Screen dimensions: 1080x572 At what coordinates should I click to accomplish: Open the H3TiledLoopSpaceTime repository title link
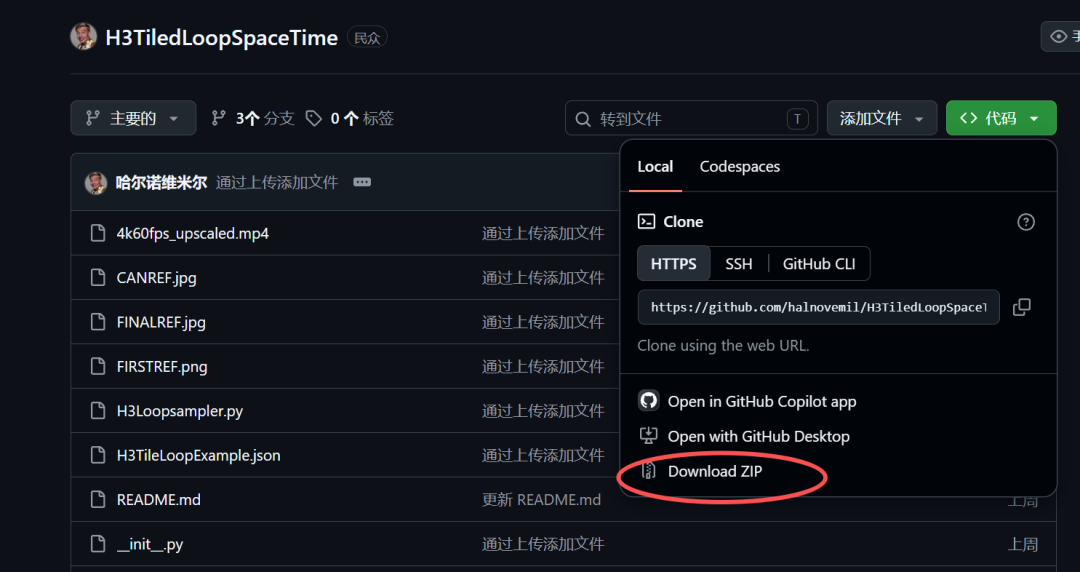click(x=221, y=37)
